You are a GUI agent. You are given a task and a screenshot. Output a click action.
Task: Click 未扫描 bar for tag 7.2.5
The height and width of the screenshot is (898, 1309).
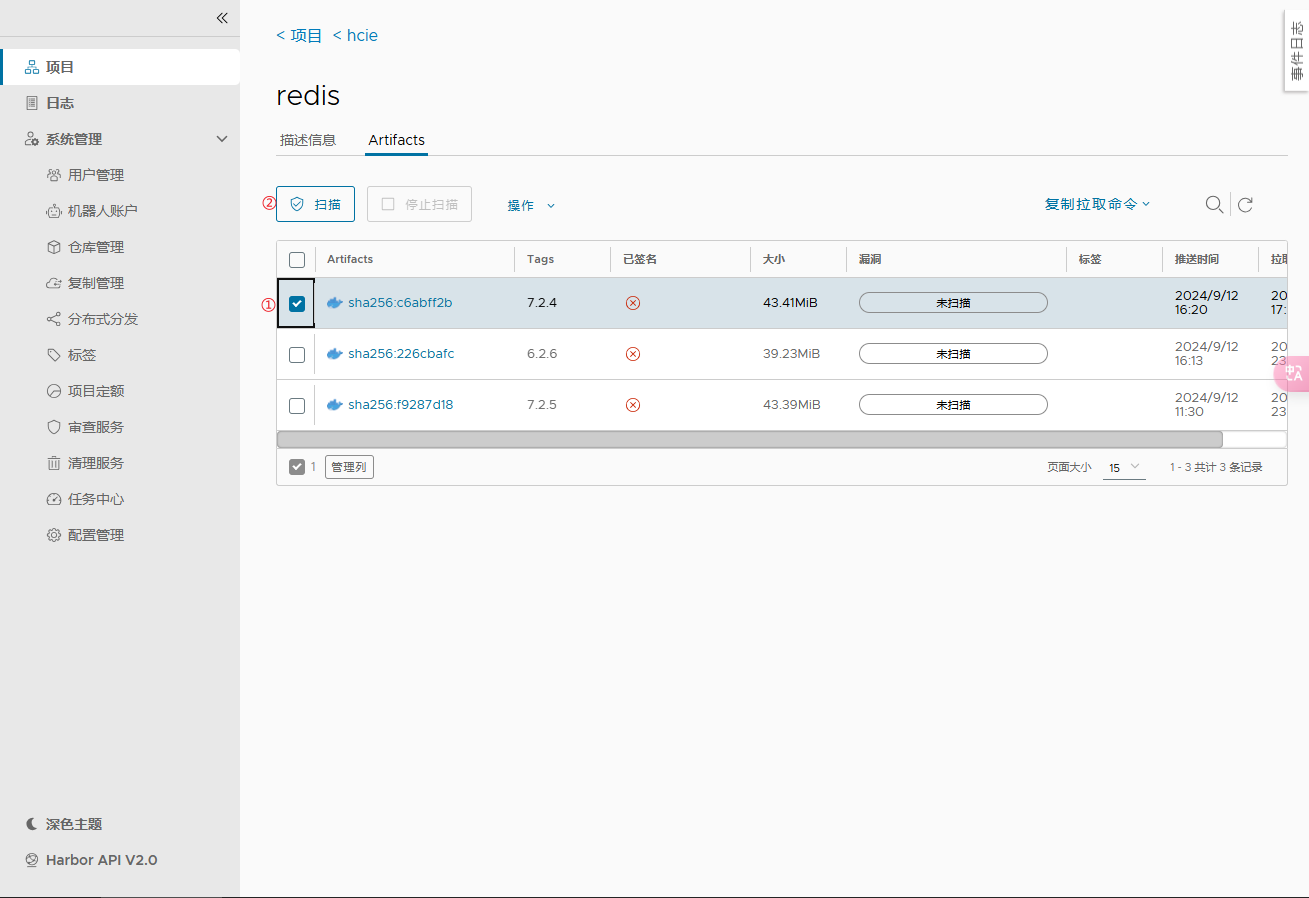click(953, 405)
